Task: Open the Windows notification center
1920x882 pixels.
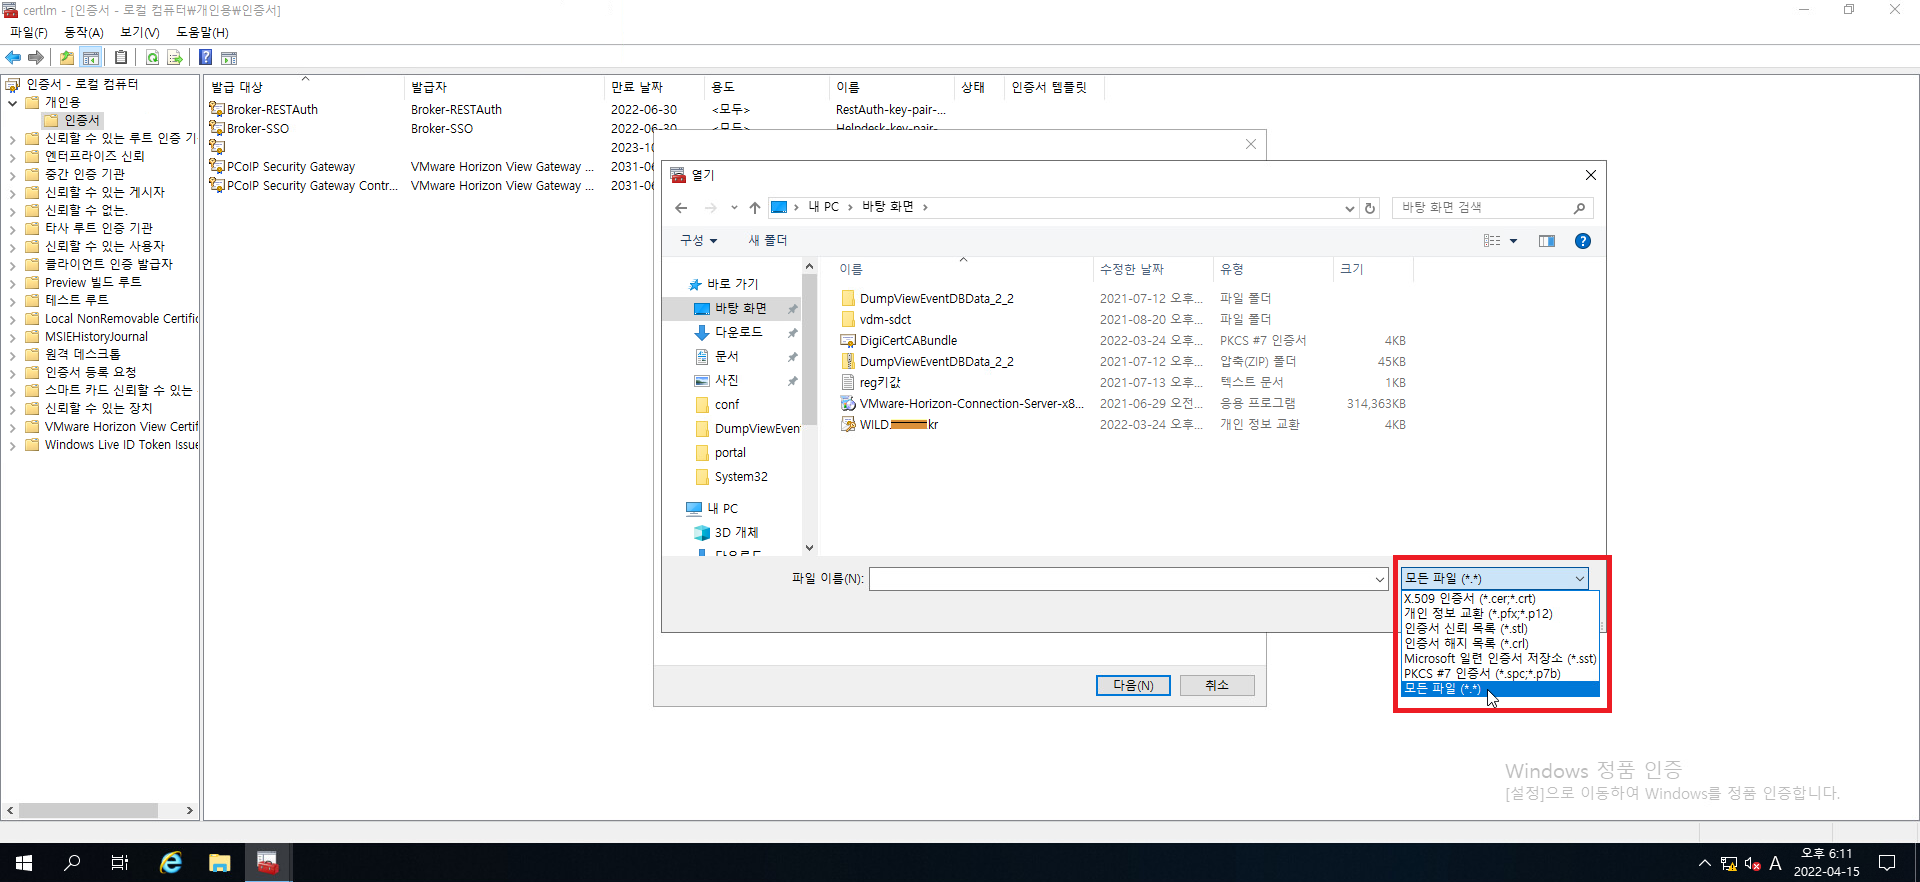Action: point(1887,862)
